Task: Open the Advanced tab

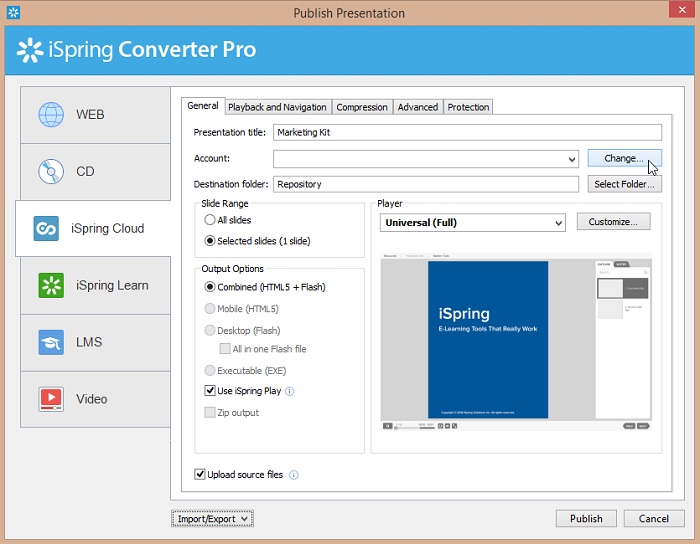Action: 418,107
